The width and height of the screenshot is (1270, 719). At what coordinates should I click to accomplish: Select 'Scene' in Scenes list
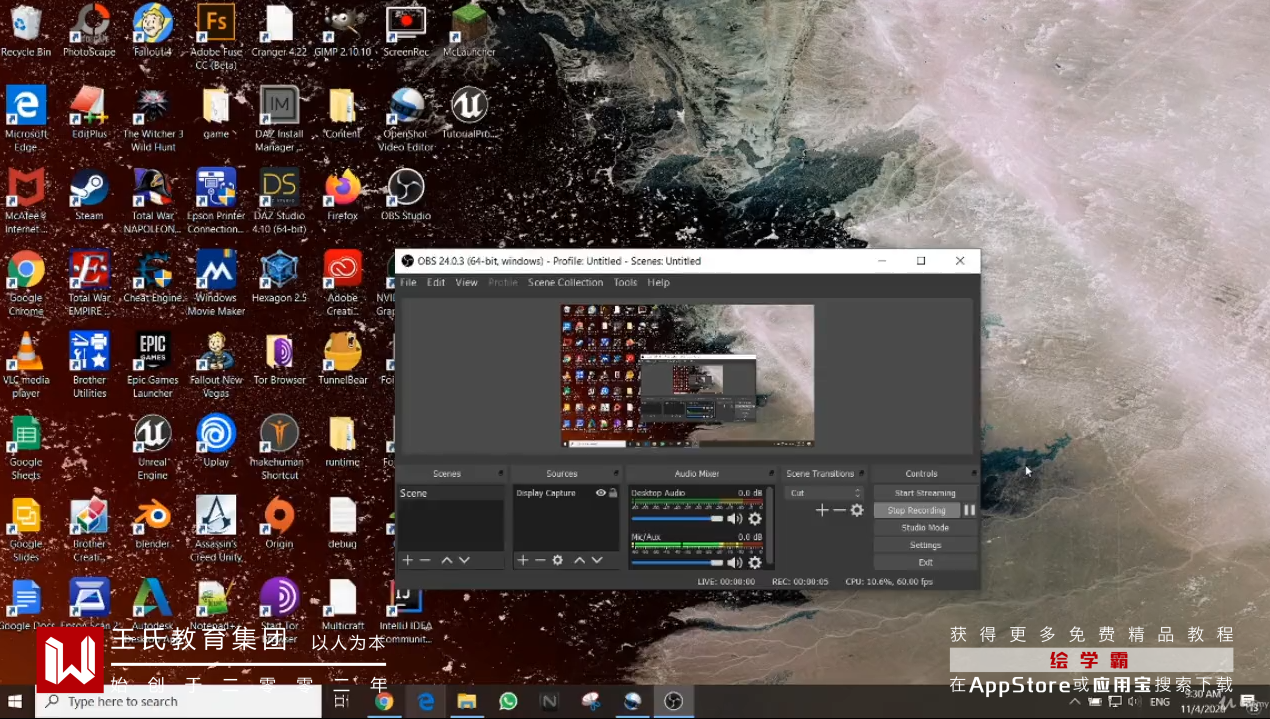(451, 493)
